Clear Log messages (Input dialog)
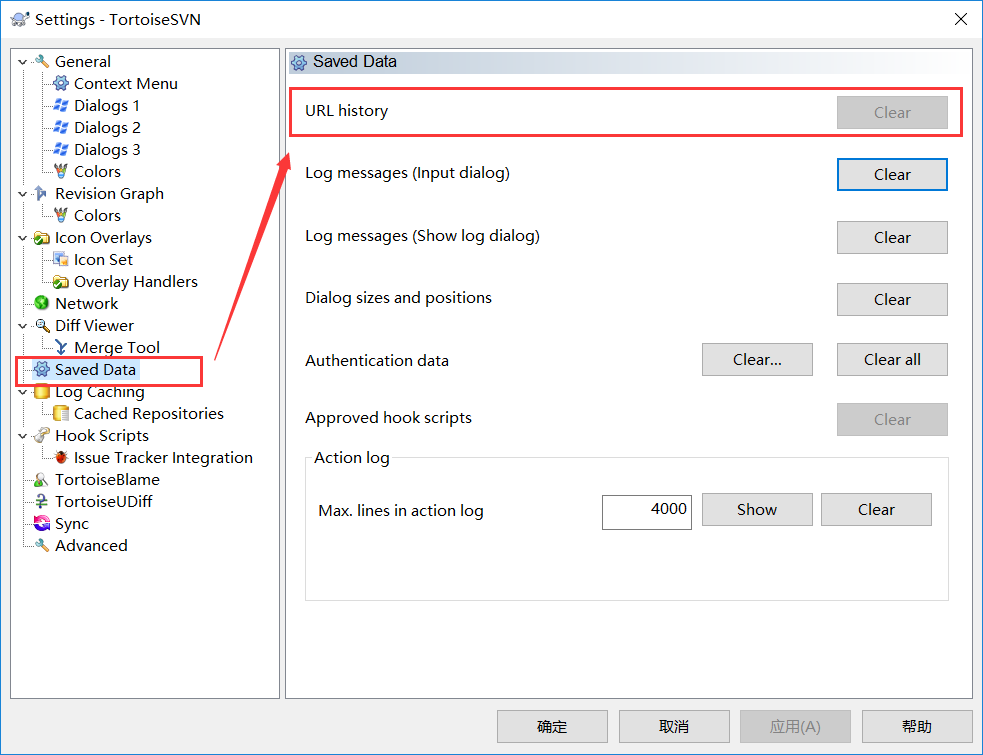This screenshot has height=755, width=983. [x=892, y=174]
